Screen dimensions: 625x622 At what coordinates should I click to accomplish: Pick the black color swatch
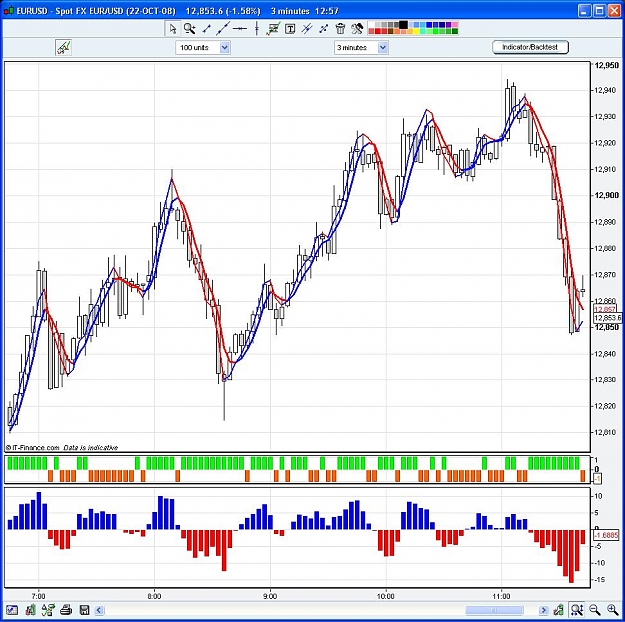[x=403, y=25]
